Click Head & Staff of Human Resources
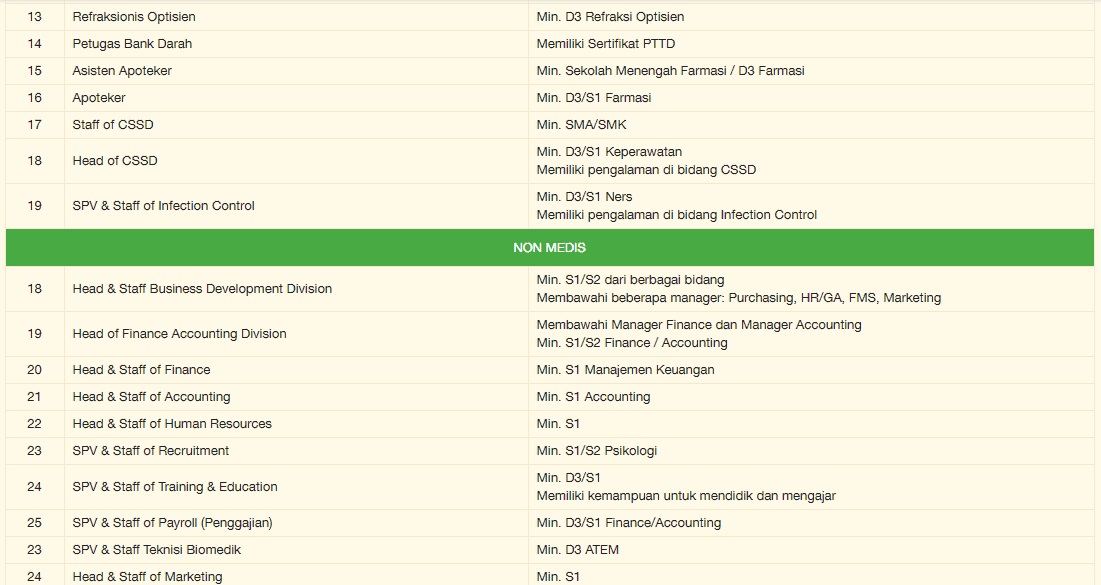Image resolution: width=1101 pixels, height=585 pixels. point(172,424)
